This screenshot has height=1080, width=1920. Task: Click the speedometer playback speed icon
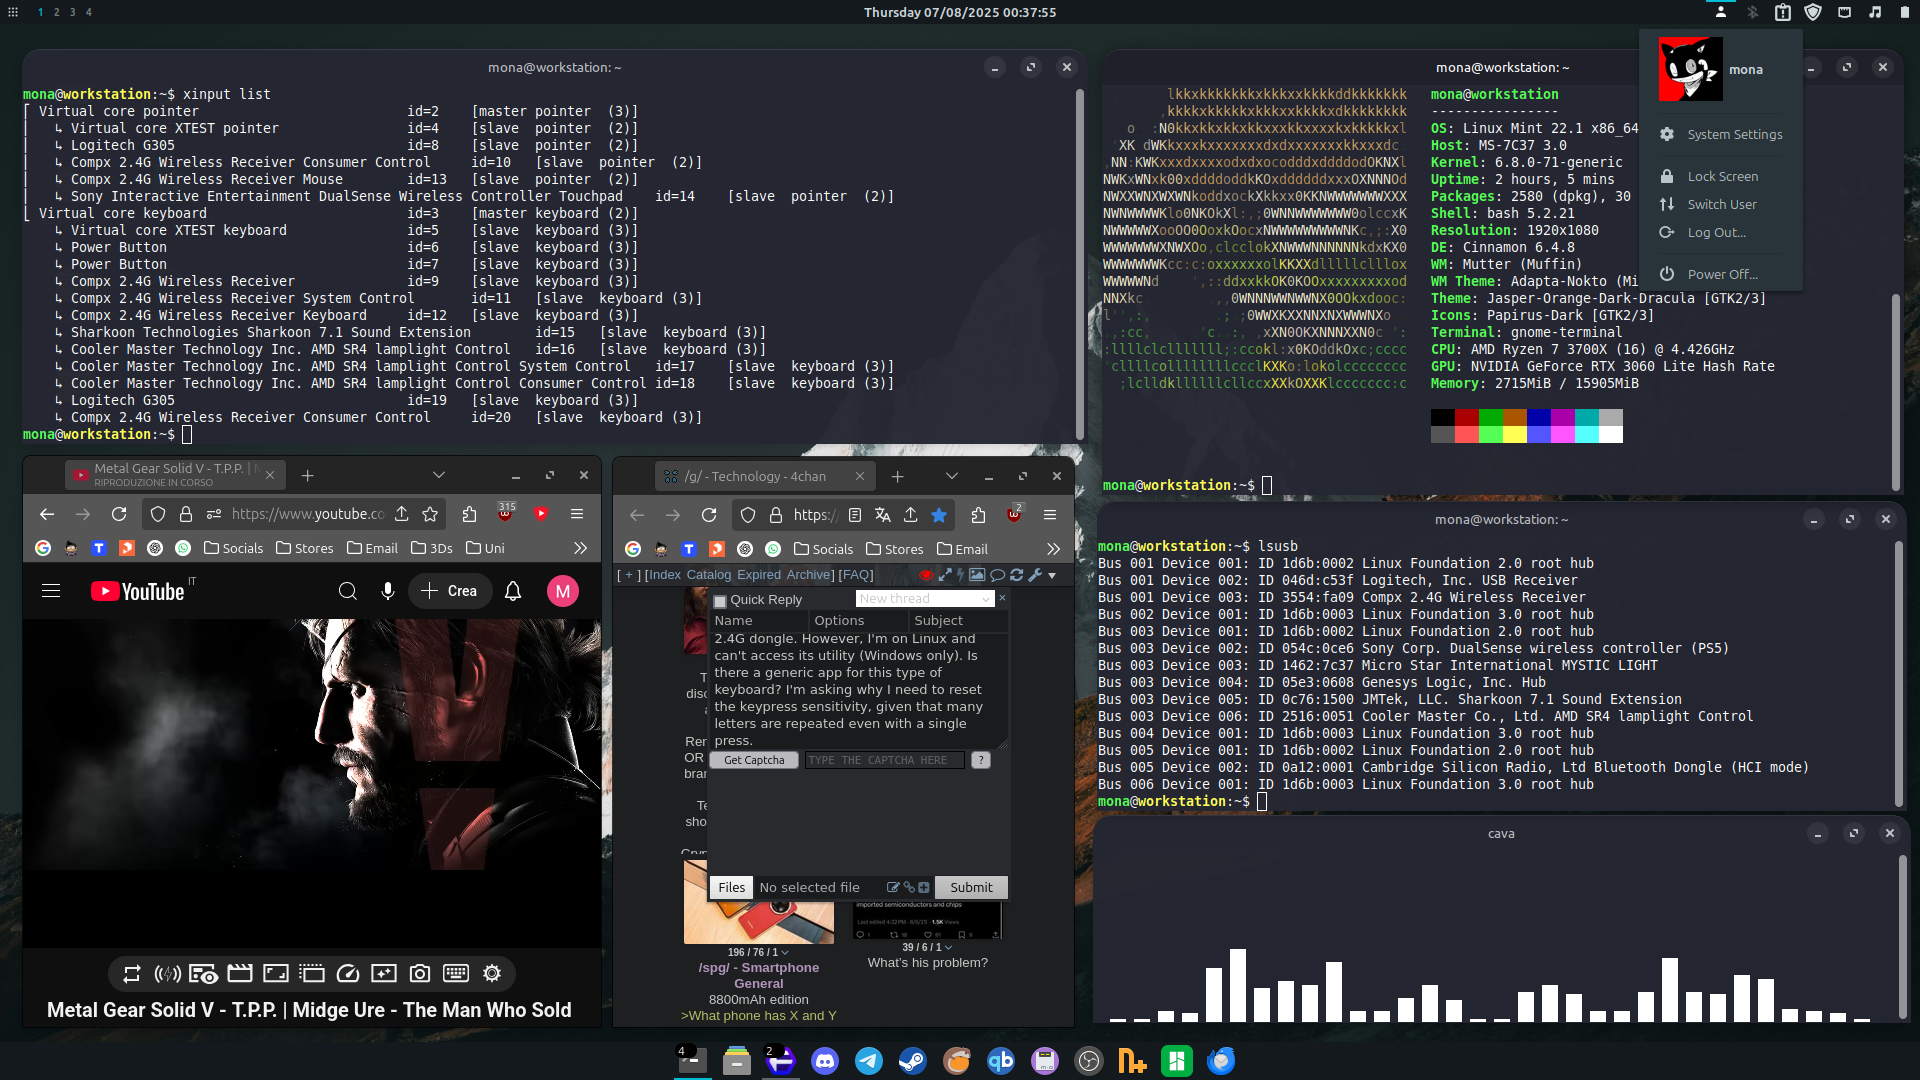348,974
